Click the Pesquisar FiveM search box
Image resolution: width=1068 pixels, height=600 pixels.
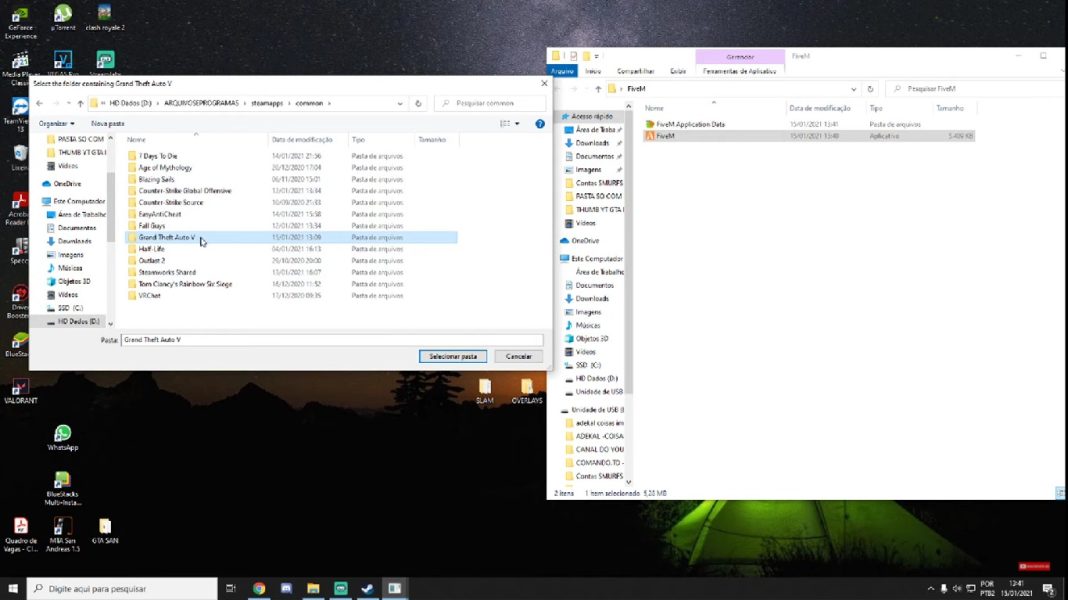click(974, 89)
